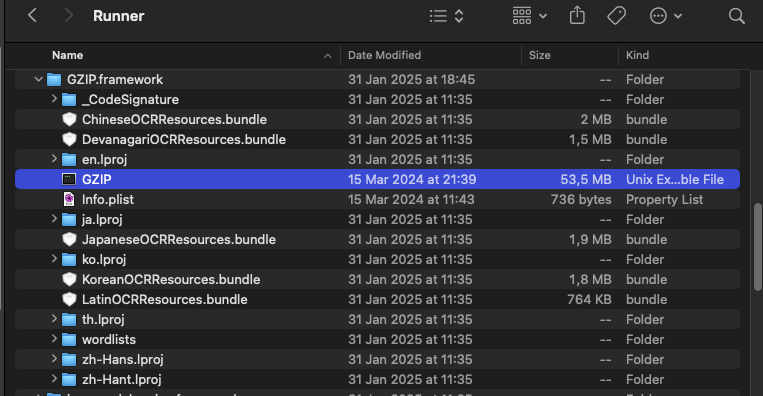Viewport: 763px width, 396px height.
Task: Click the vertical scrollbar thumb
Action: click(758, 247)
